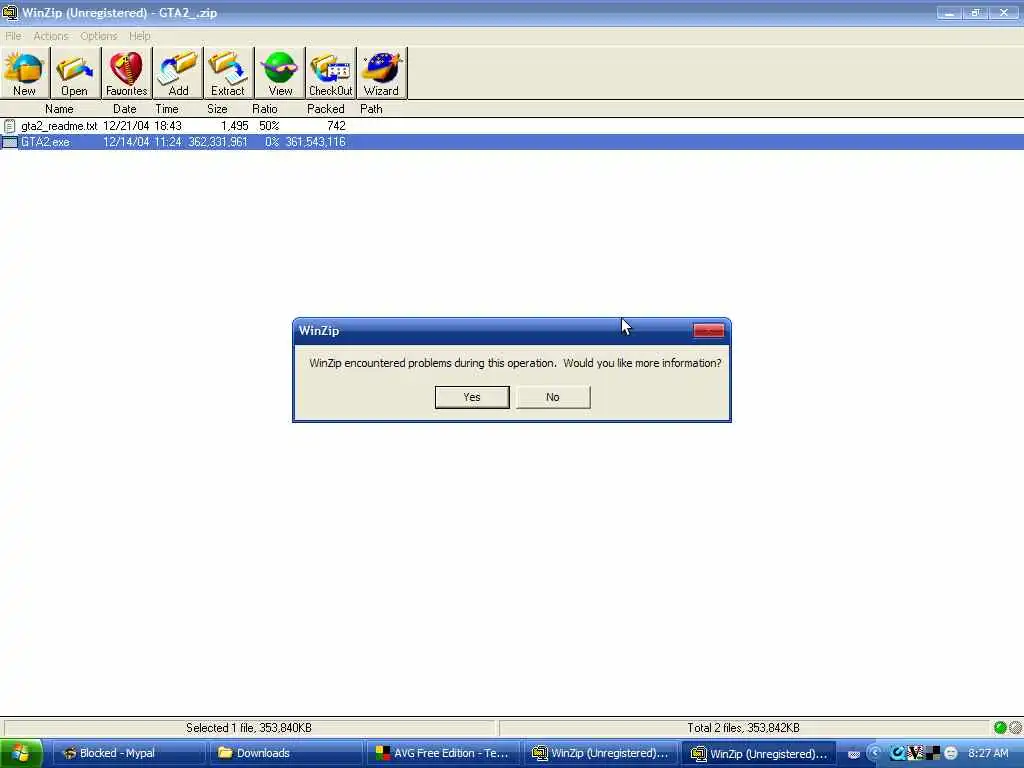Screen dimensions: 1024x768
Task: Expand hidden tray icons with the arrow
Action: (874, 754)
